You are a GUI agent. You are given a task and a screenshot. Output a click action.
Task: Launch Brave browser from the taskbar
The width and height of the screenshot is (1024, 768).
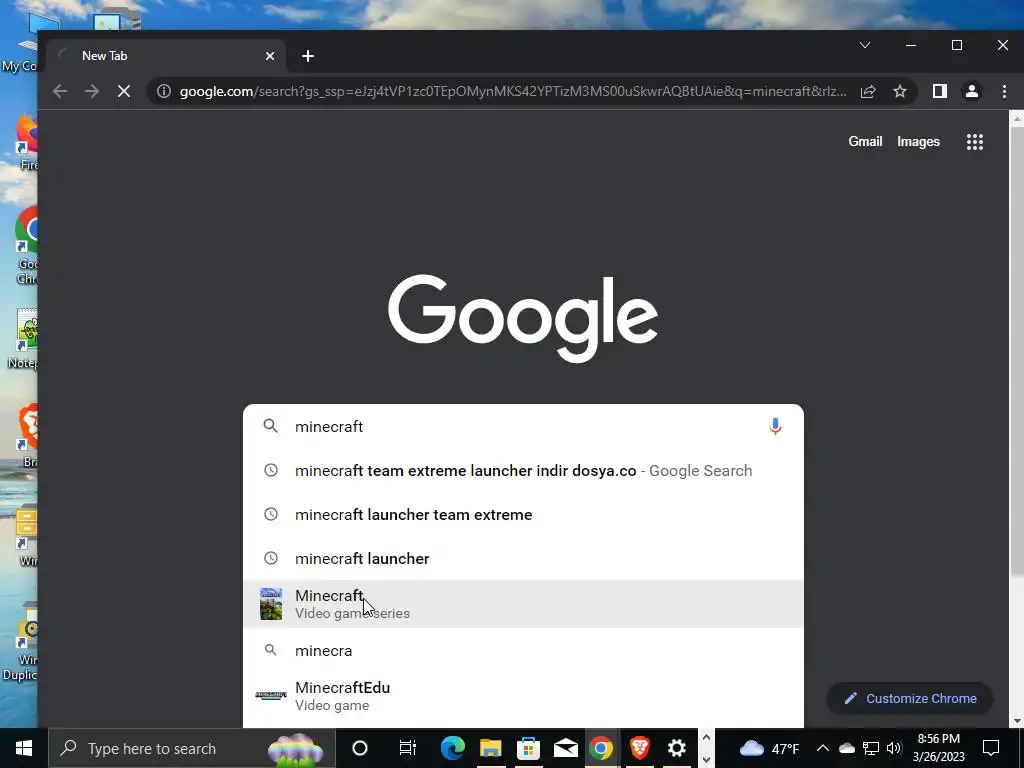click(x=639, y=748)
